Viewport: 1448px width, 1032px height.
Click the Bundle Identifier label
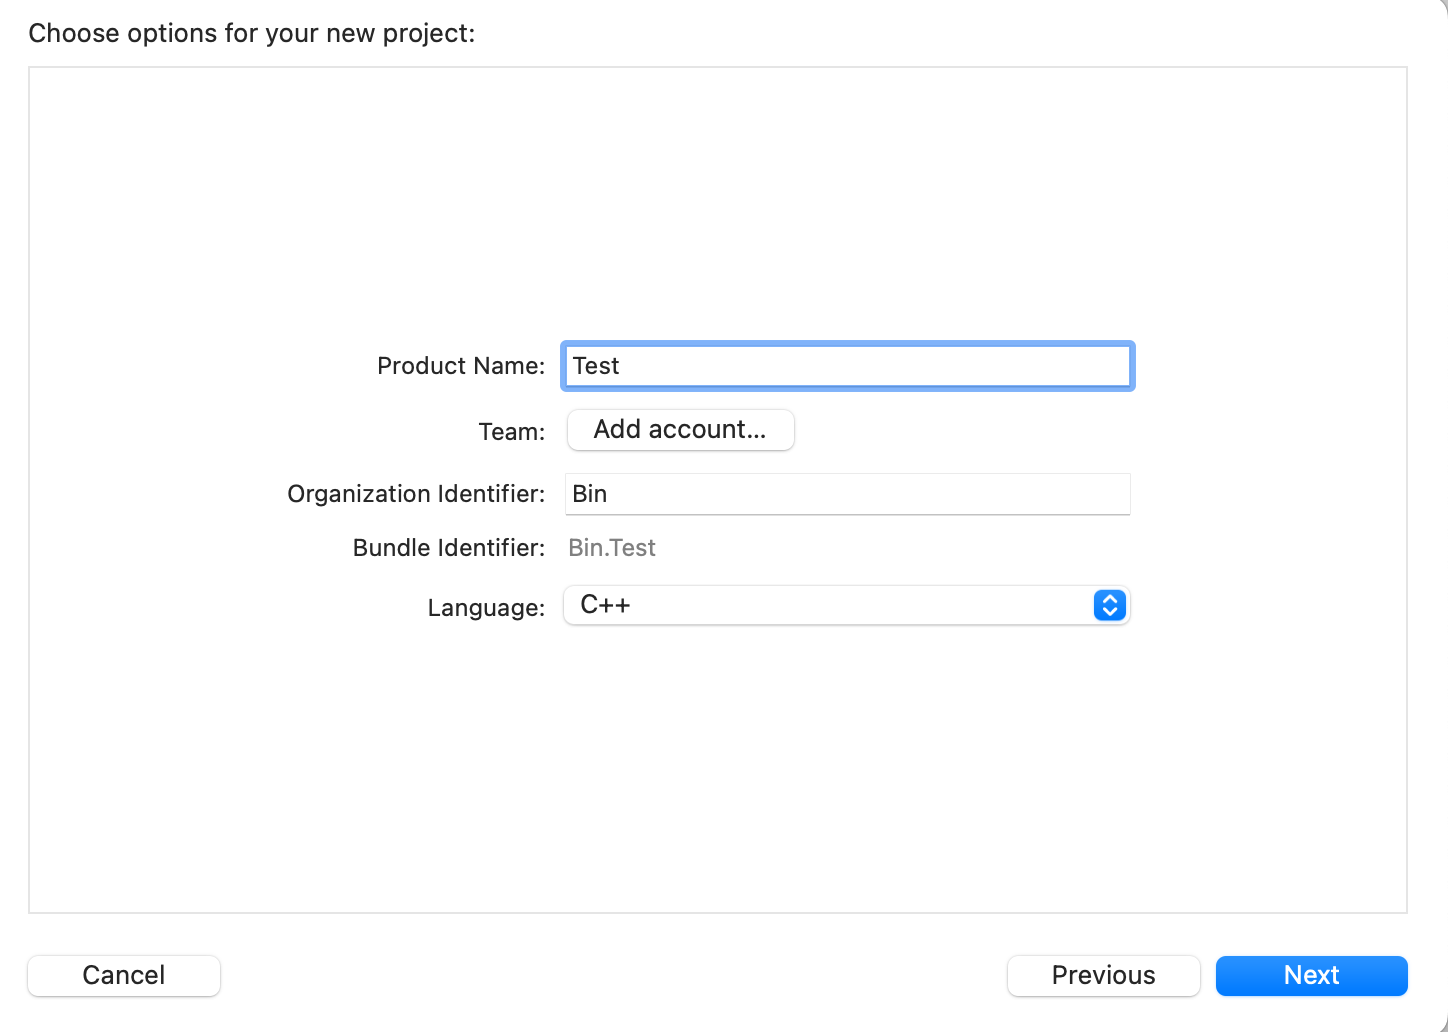pyautogui.click(x=448, y=548)
